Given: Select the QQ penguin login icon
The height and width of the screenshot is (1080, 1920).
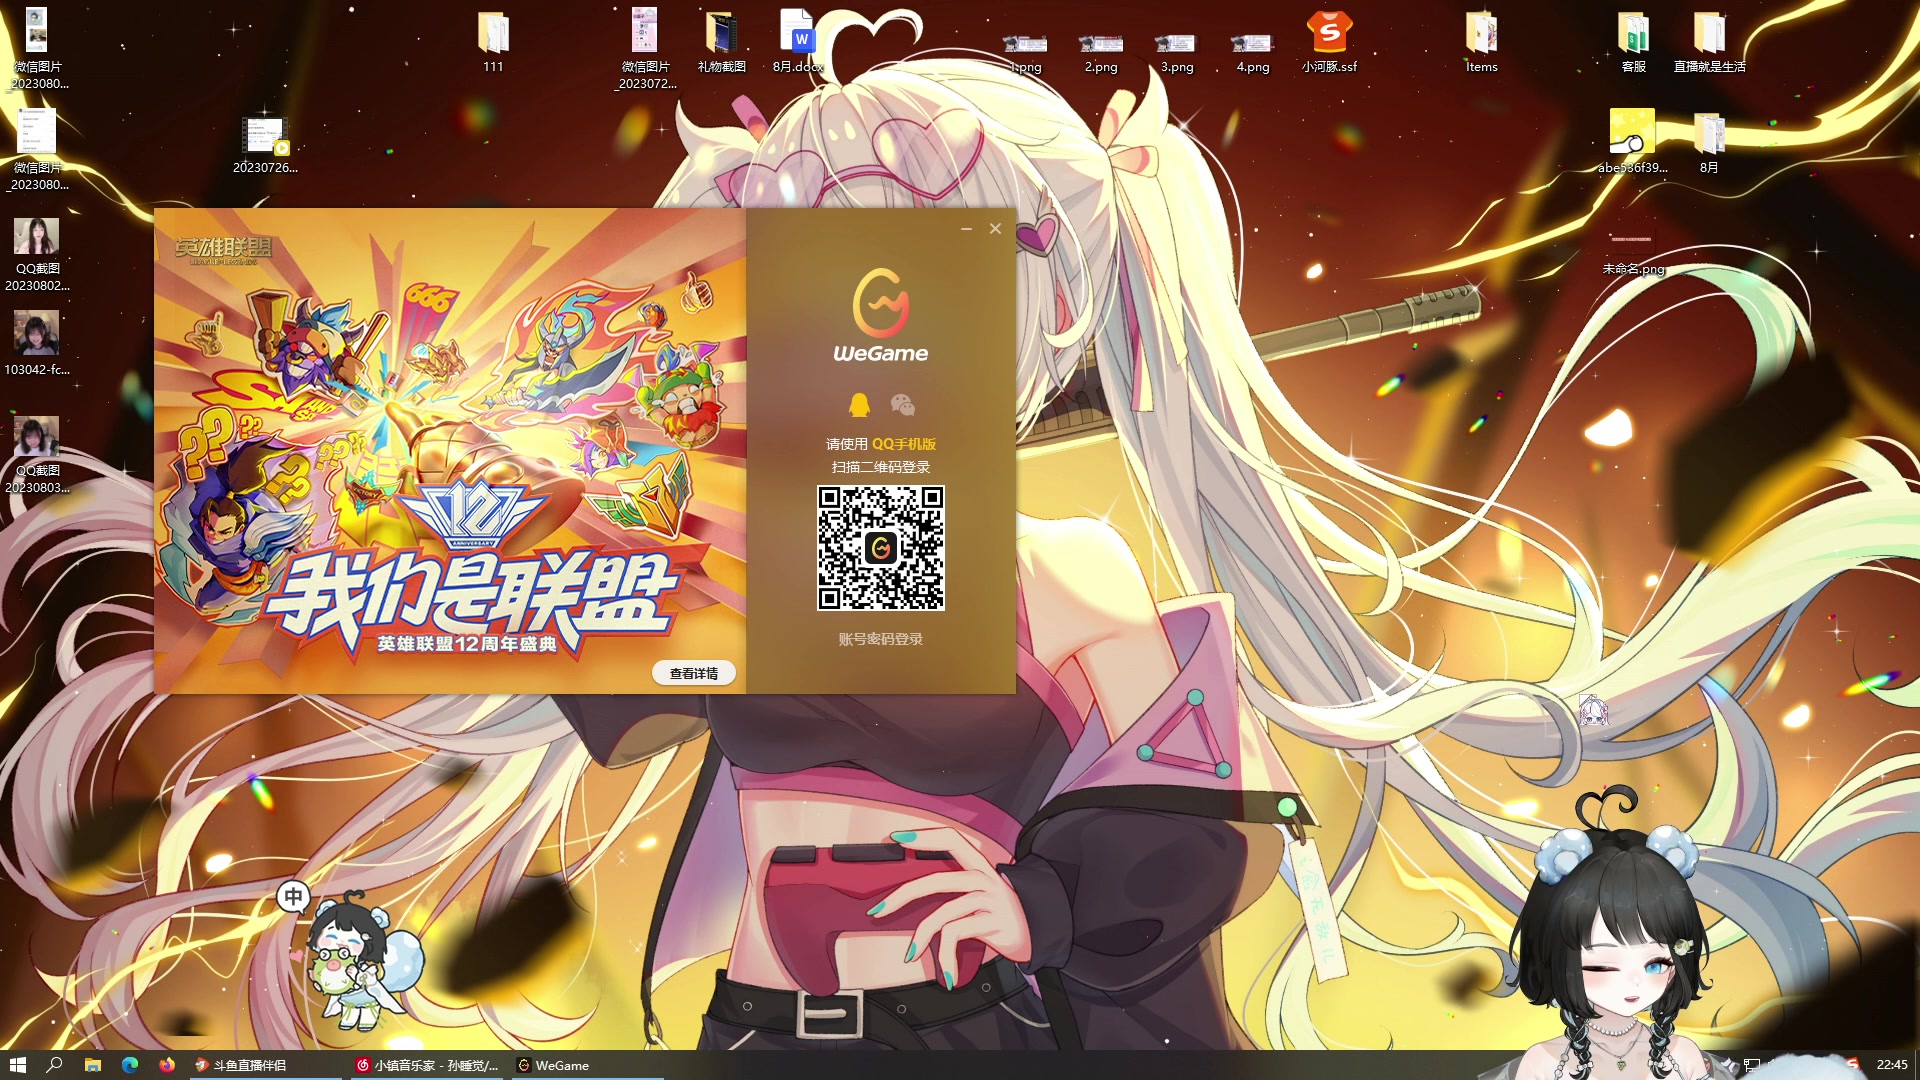Looking at the screenshot, I should point(859,405).
